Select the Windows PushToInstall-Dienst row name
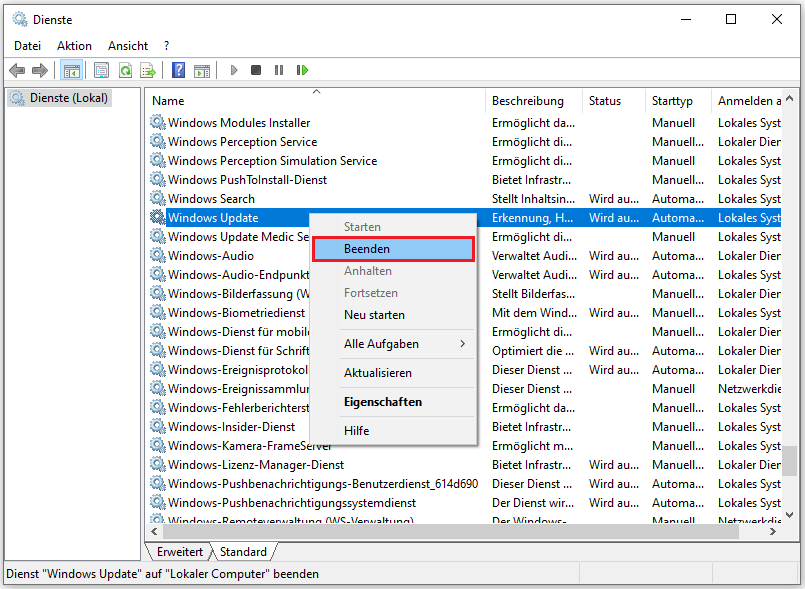 (x=247, y=180)
